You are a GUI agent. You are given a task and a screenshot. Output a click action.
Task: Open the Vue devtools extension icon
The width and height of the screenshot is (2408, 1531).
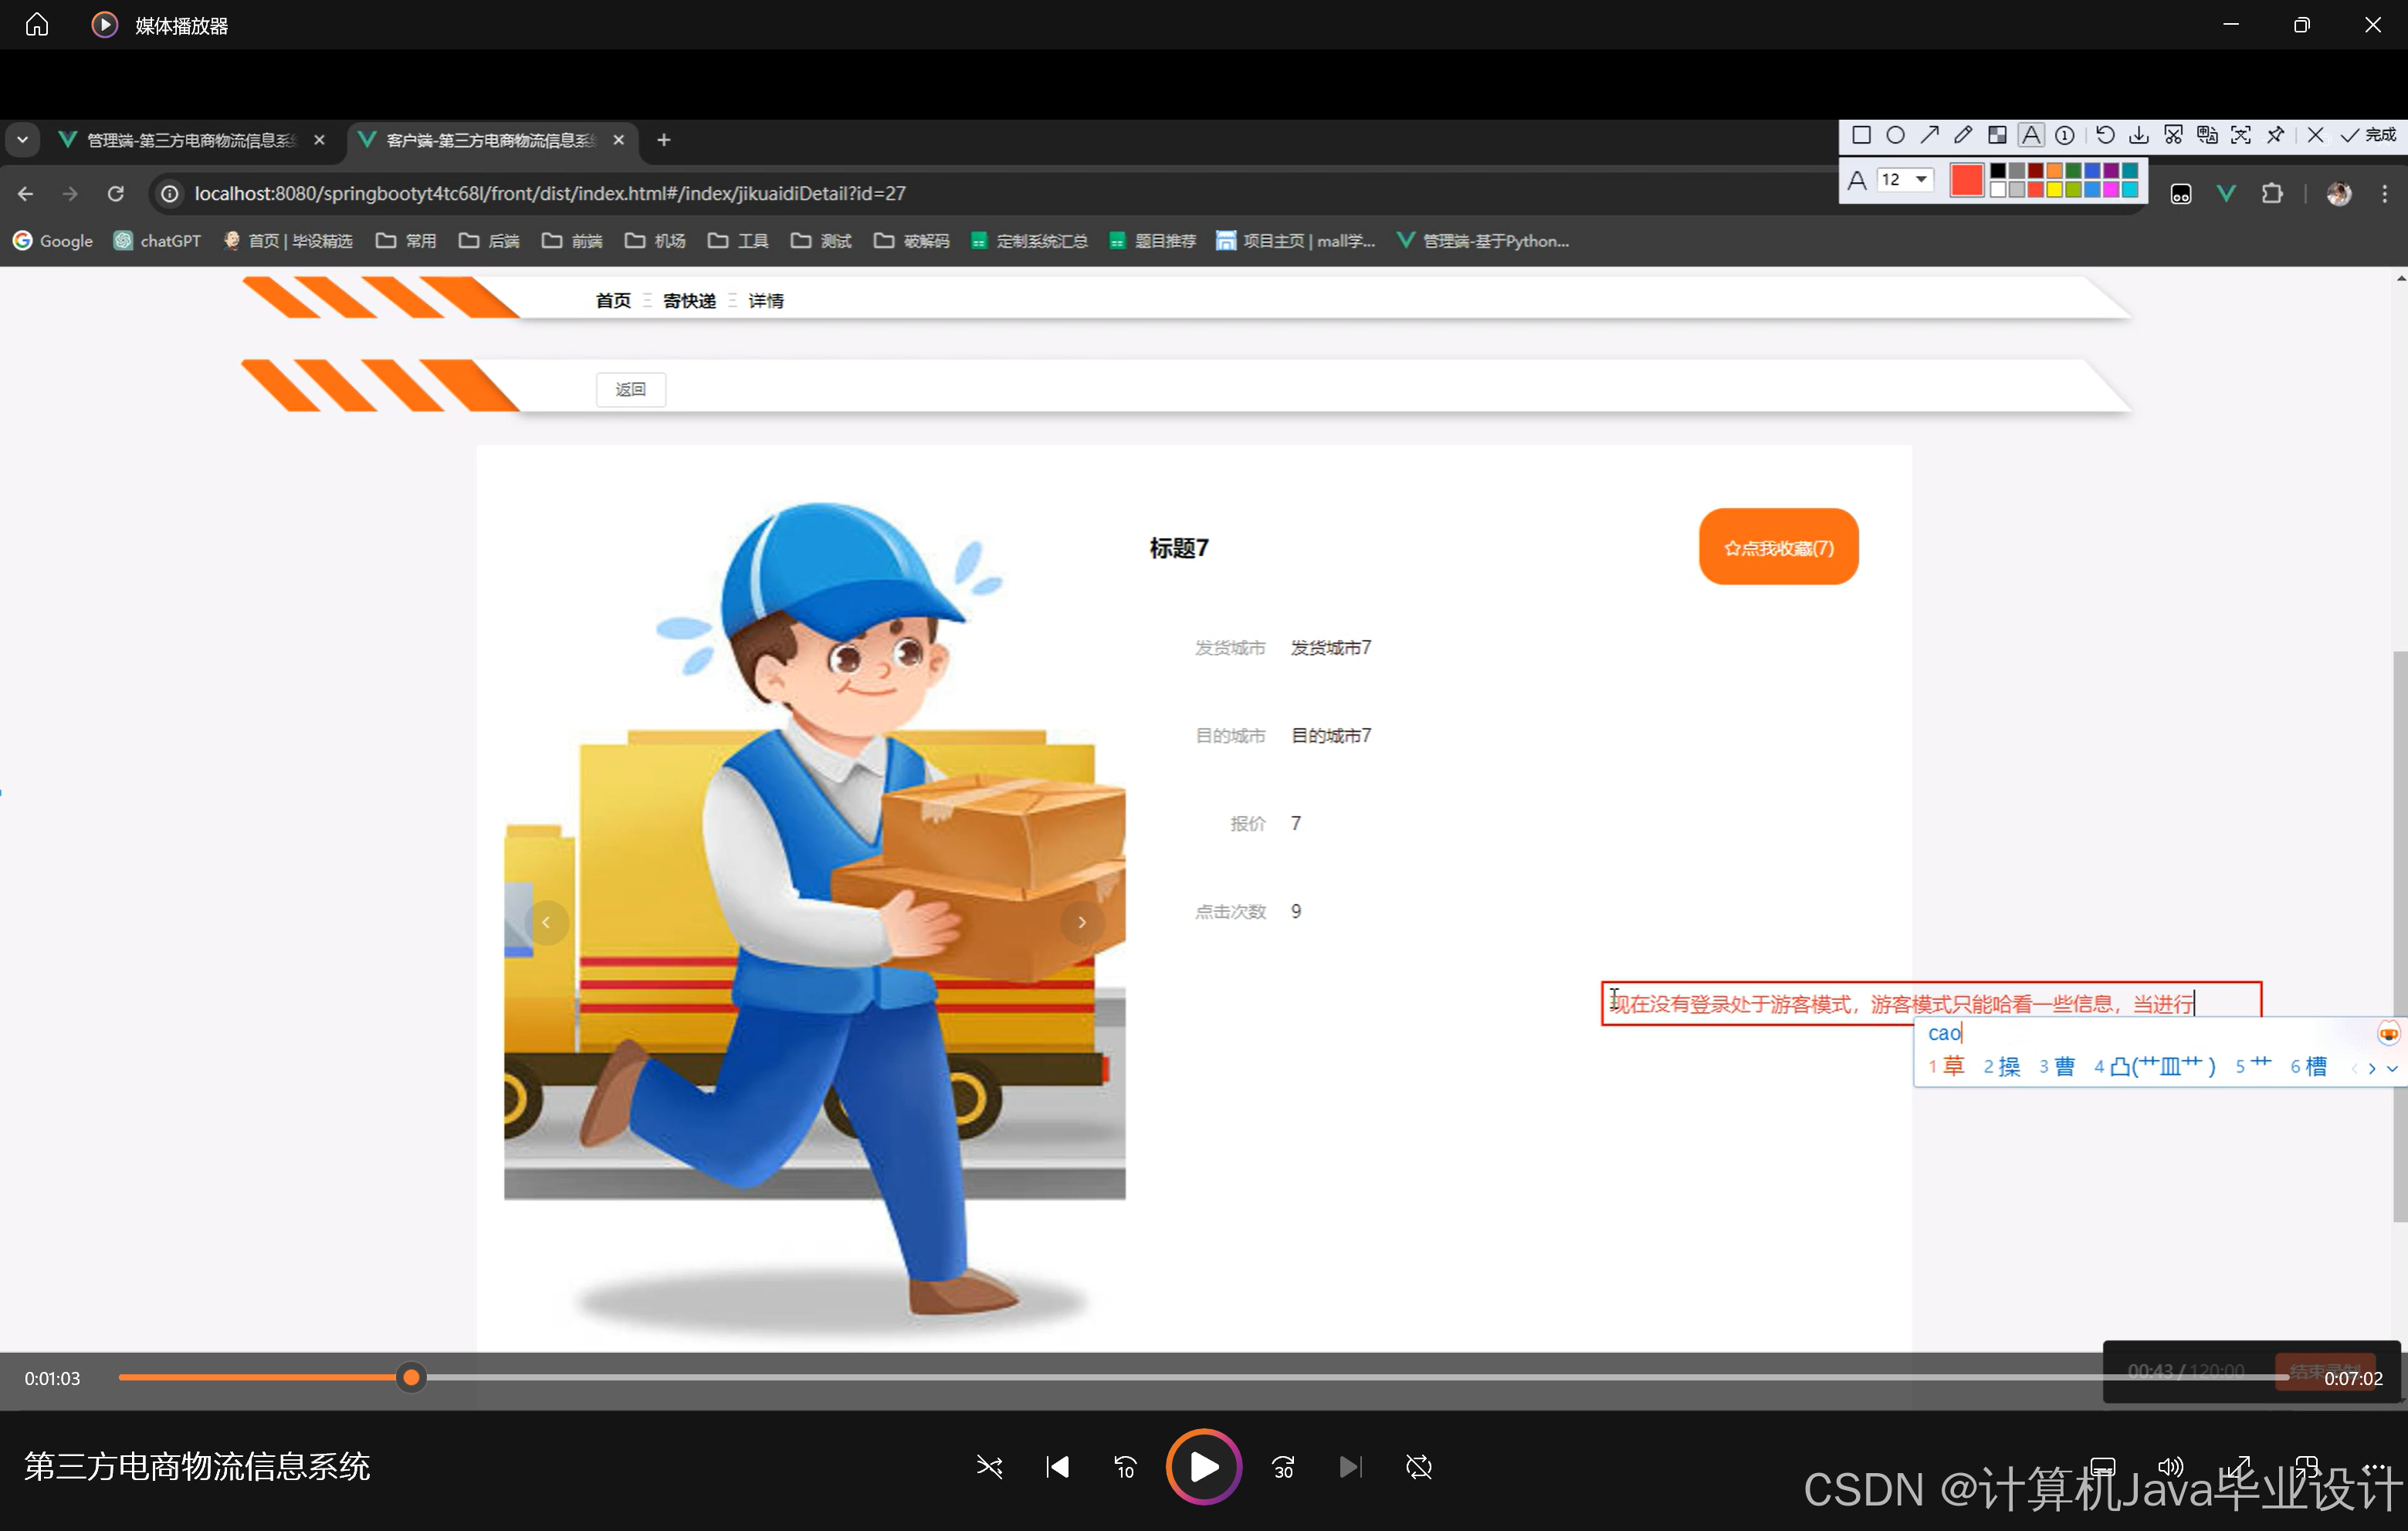pos(2226,194)
